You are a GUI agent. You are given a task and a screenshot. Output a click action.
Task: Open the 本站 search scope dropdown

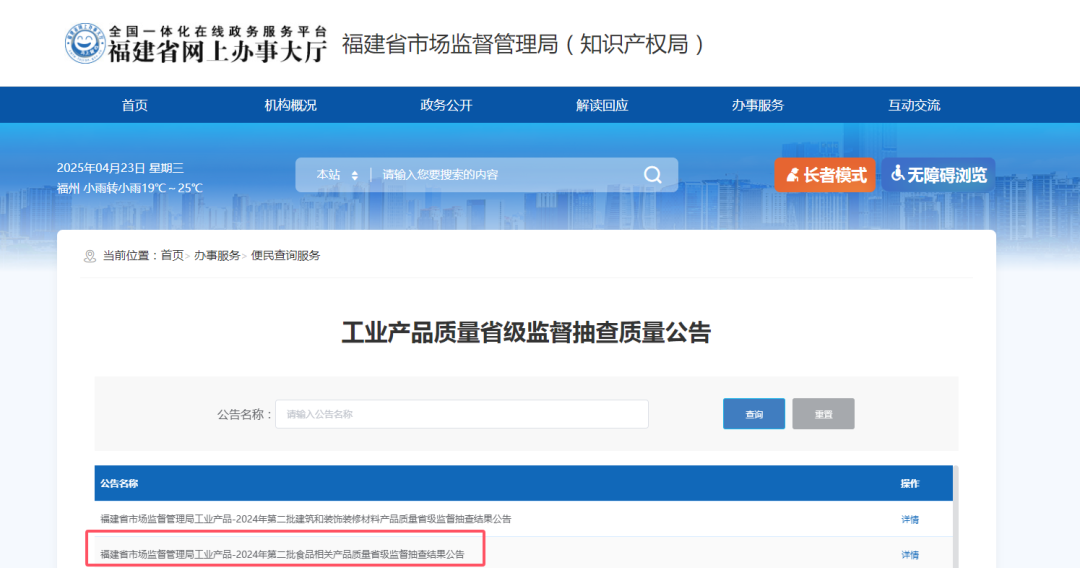pyautogui.click(x=337, y=175)
